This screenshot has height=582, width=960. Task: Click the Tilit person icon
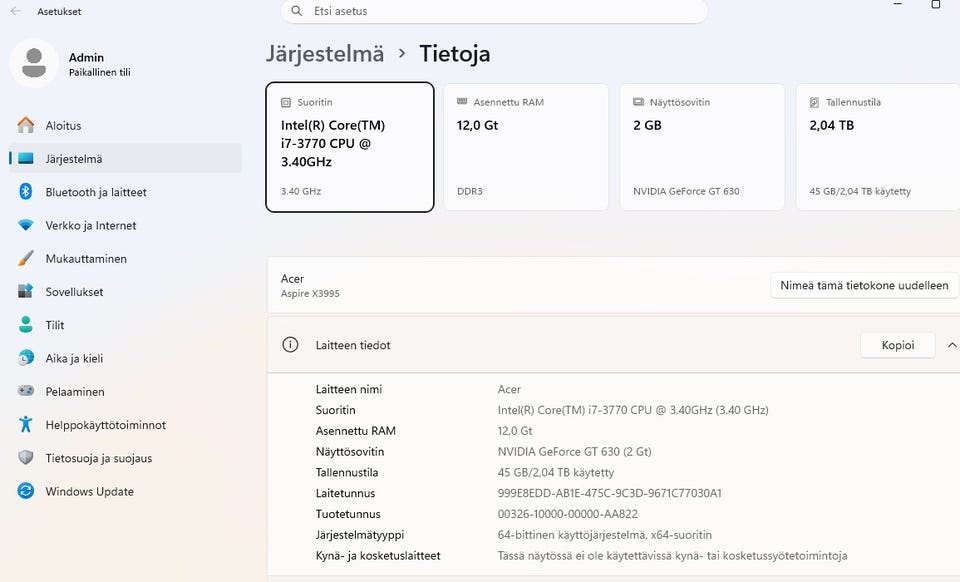(x=26, y=324)
